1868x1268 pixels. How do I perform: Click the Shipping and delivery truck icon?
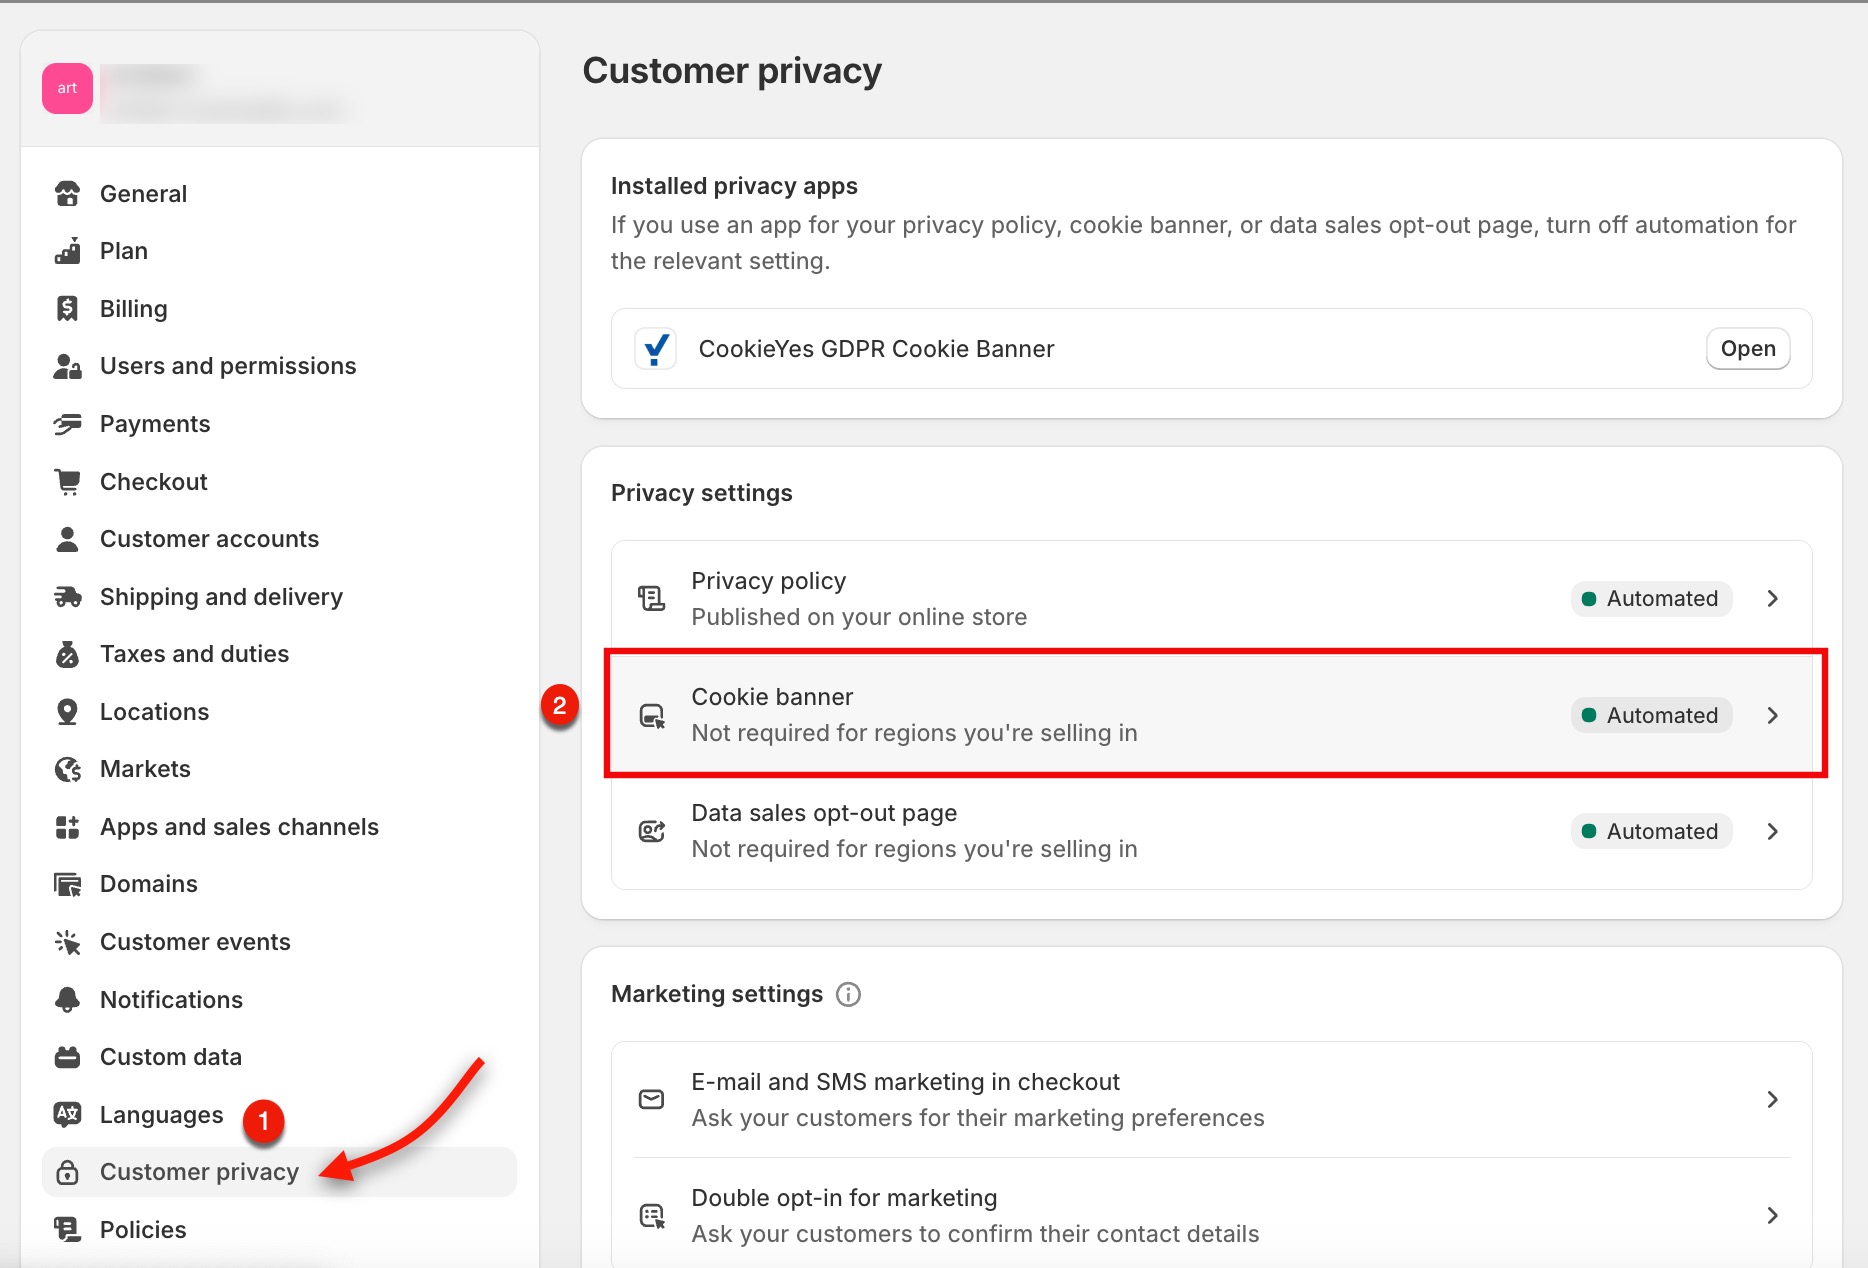[x=67, y=596]
